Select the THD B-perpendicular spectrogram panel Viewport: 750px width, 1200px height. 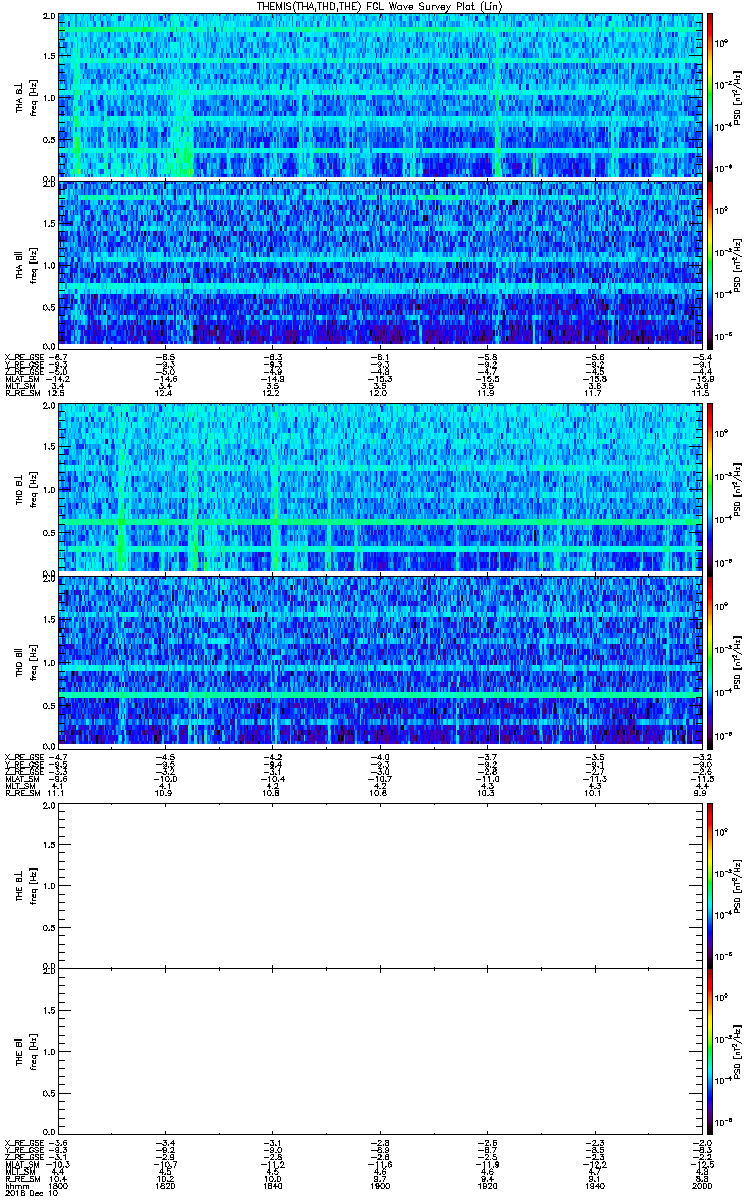[381, 488]
